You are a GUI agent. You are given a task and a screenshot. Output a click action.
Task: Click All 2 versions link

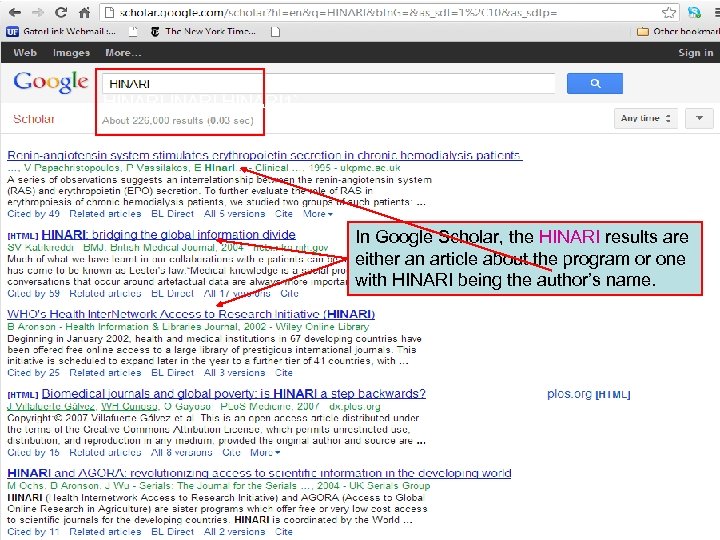tap(234, 531)
